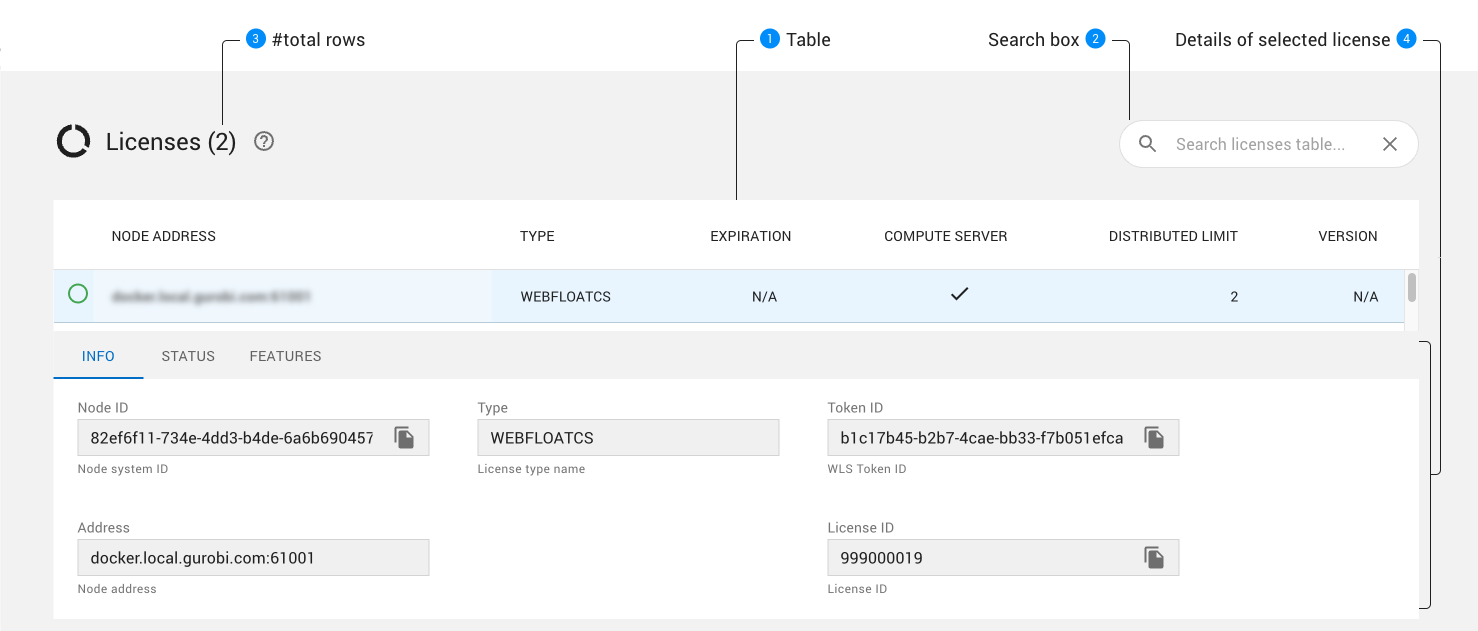Copy the Token ID value
The width and height of the screenshot is (1478, 631).
1154,438
